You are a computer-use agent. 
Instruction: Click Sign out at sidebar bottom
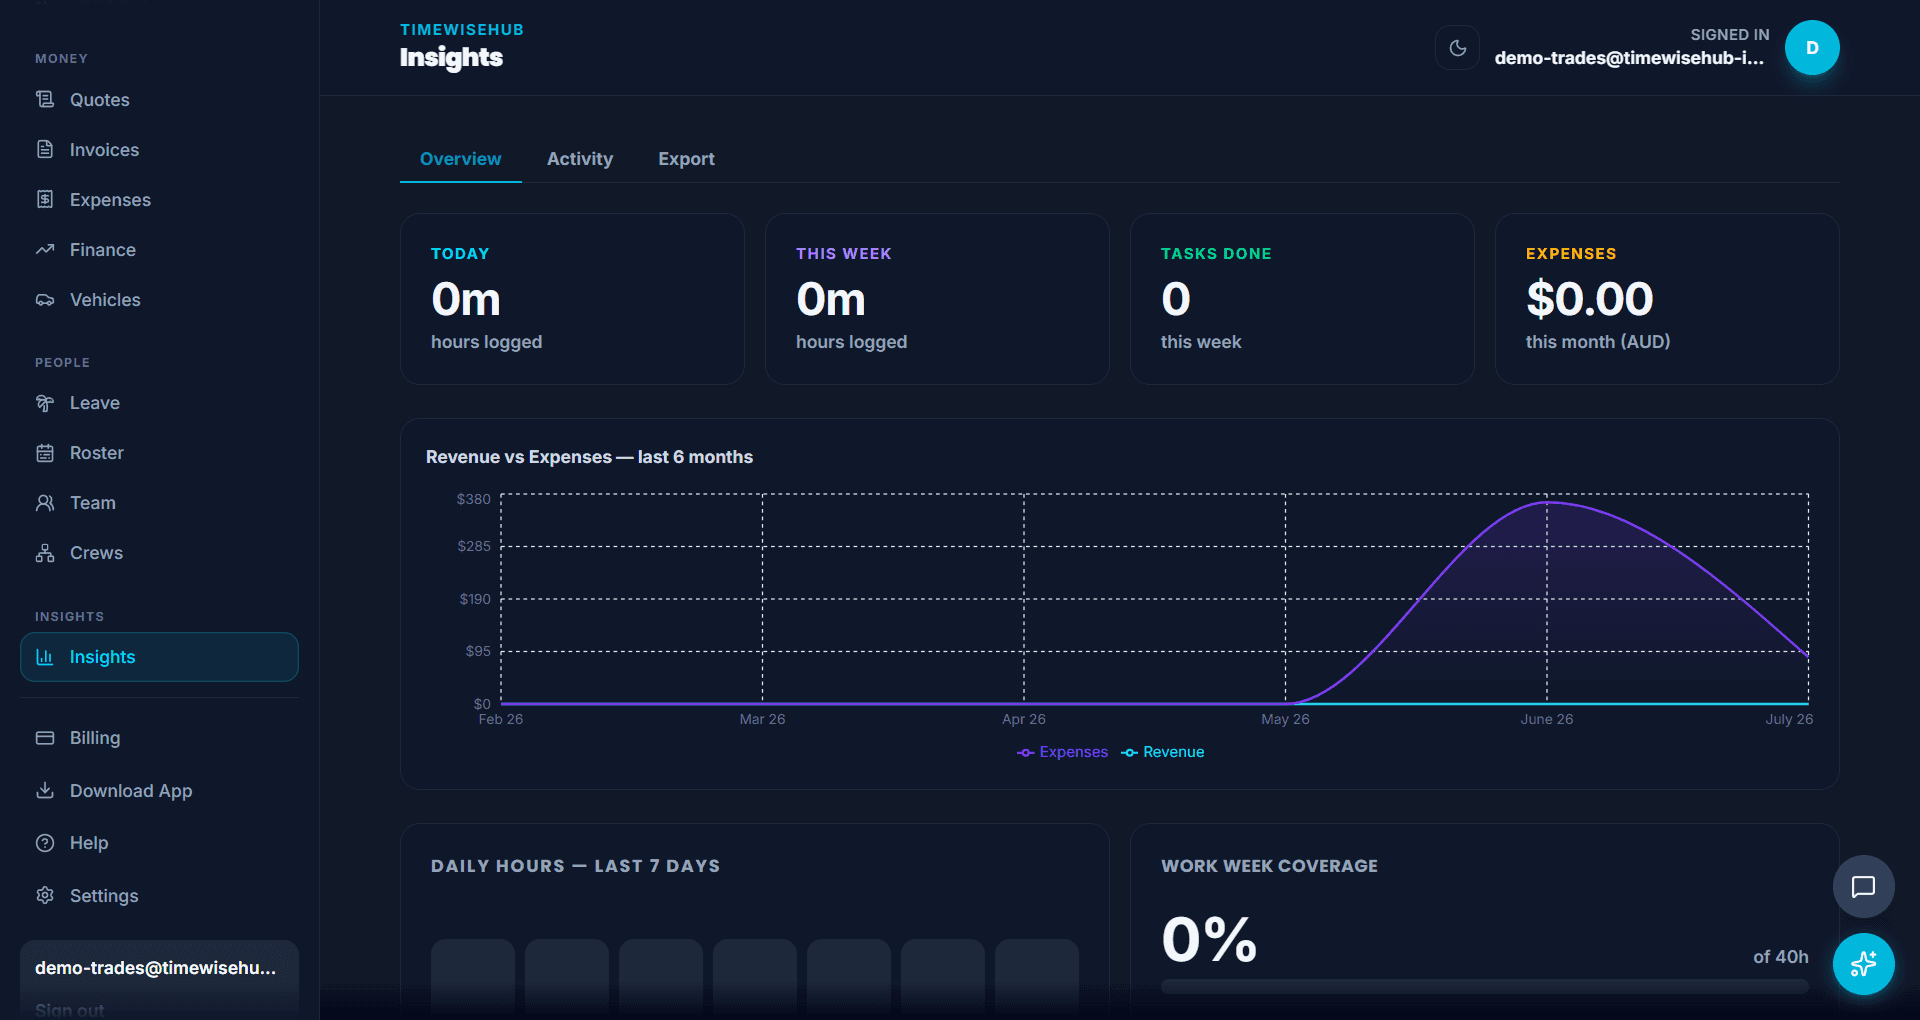[x=69, y=1010]
